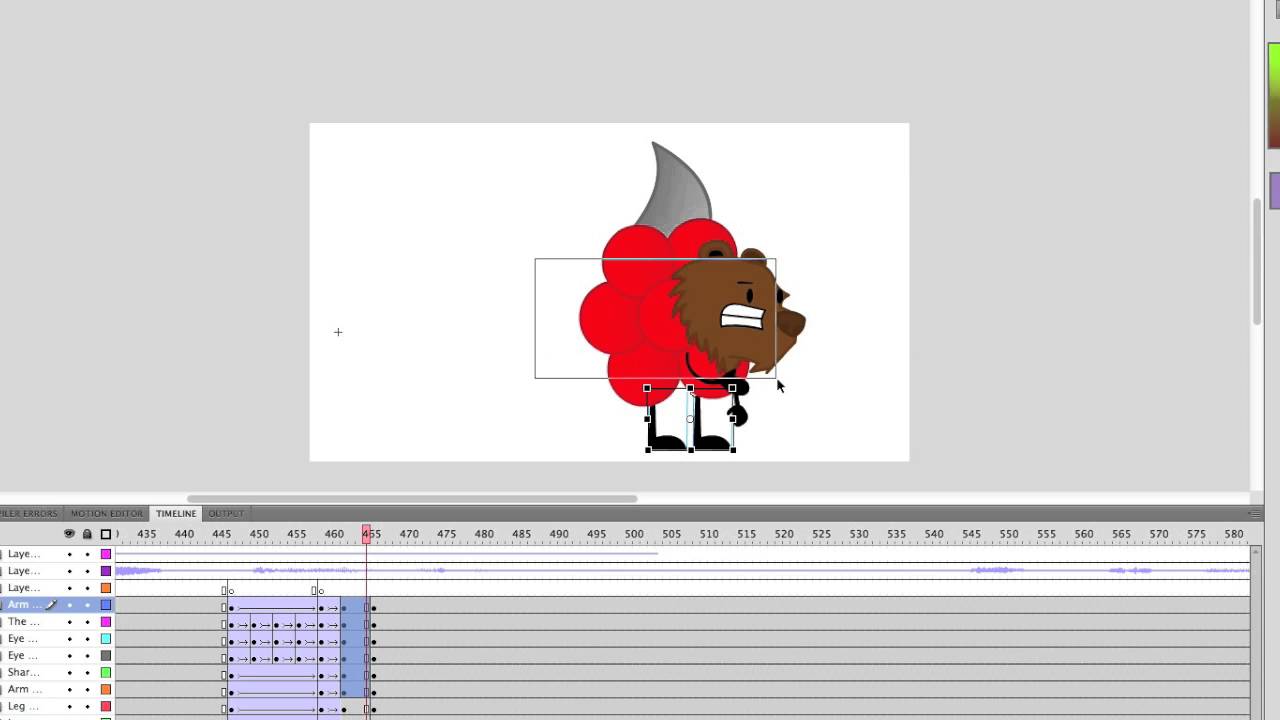Switch to the Output tab
1280x720 pixels.
(226, 513)
